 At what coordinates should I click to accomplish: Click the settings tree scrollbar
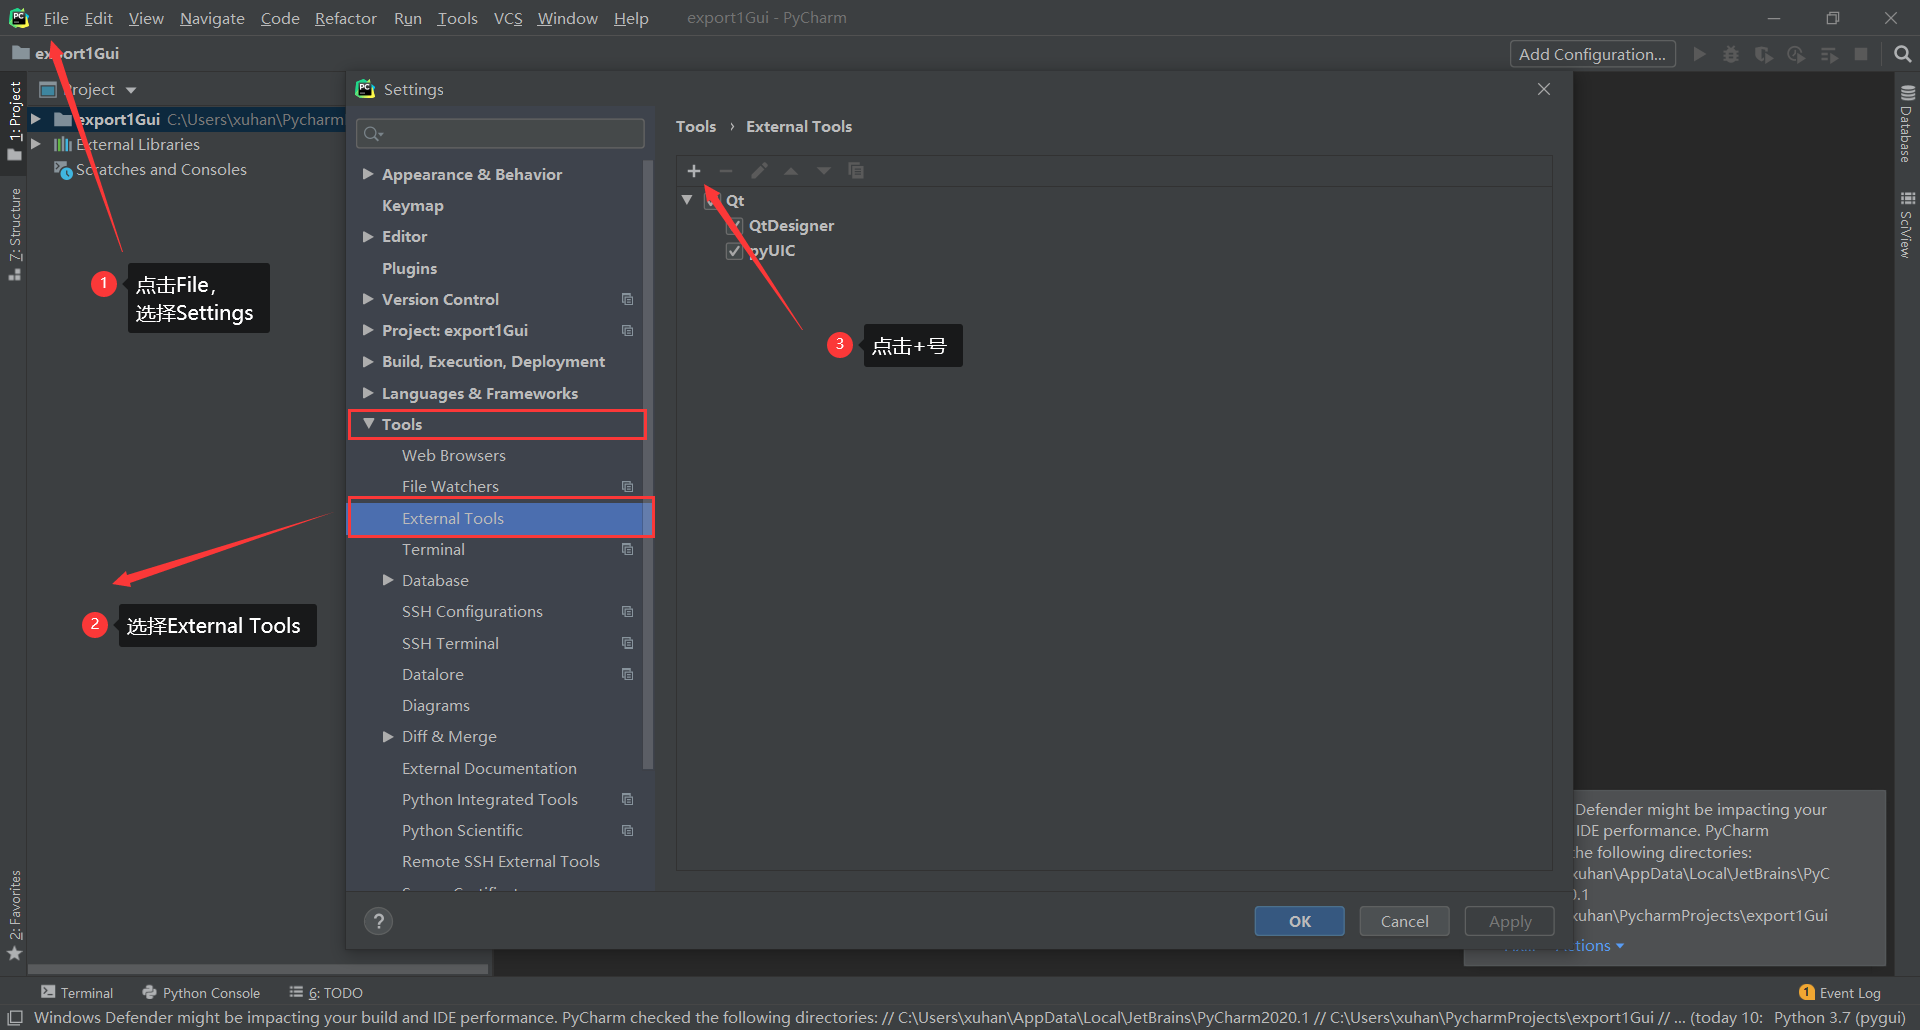tap(648, 465)
